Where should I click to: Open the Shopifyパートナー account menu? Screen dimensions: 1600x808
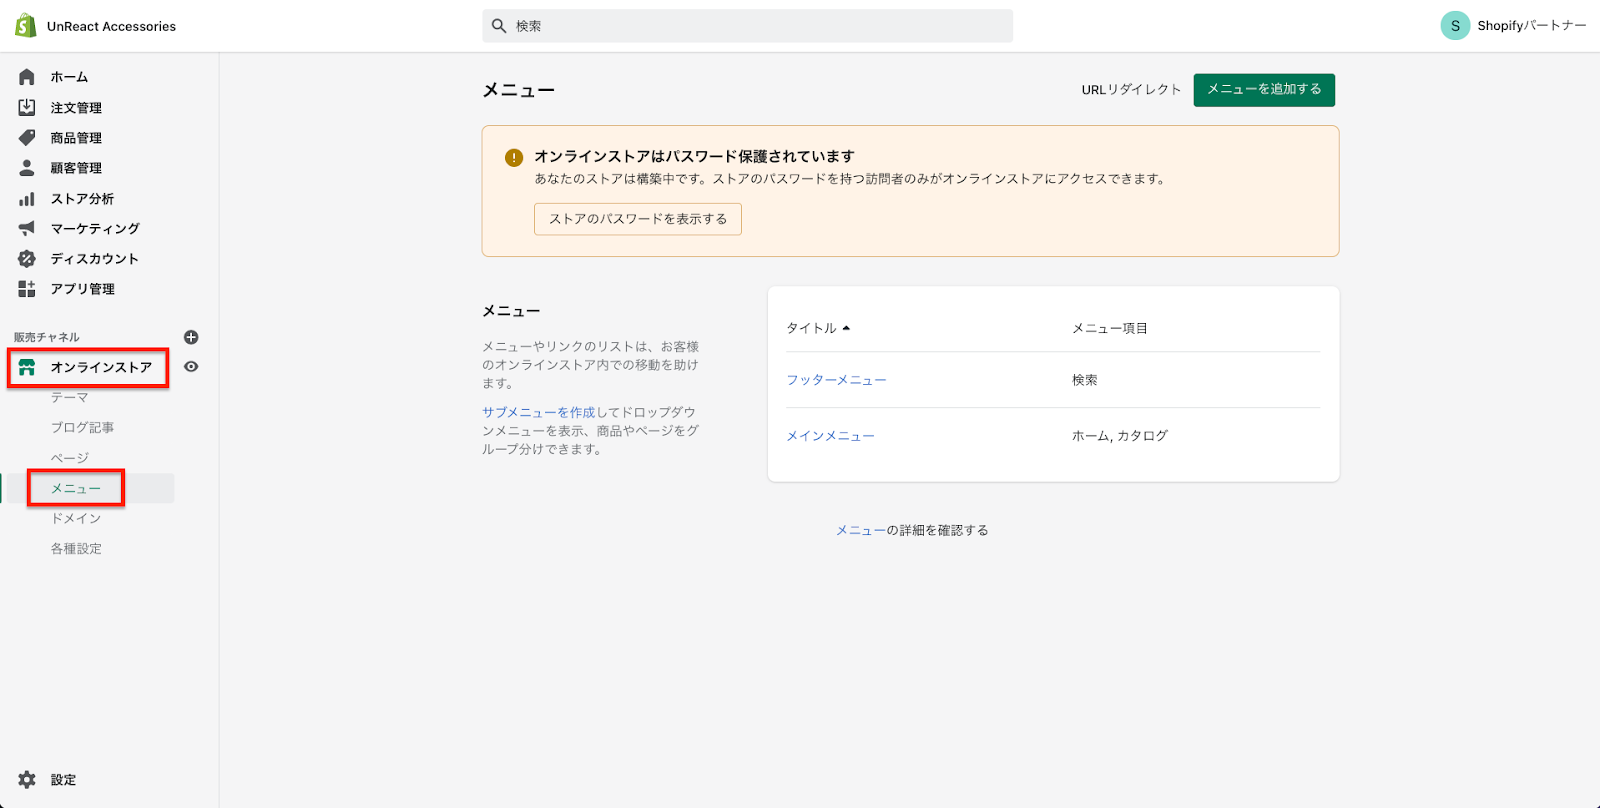pos(1512,26)
